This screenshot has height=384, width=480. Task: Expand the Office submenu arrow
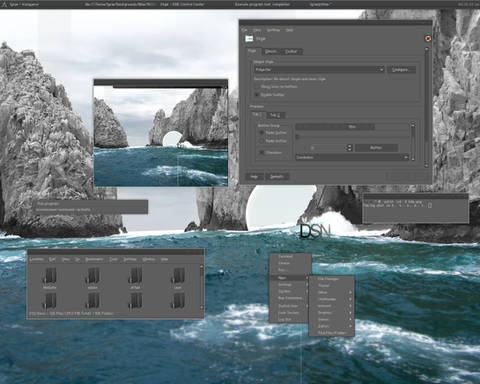coord(350,292)
